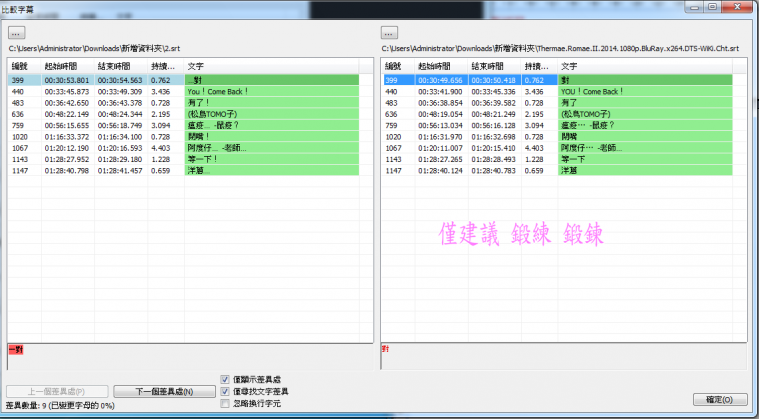The width and height of the screenshot is (759, 419).
Task: Select left row 1067 starting 01:20:12.190
Action: click(x=183, y=148)
